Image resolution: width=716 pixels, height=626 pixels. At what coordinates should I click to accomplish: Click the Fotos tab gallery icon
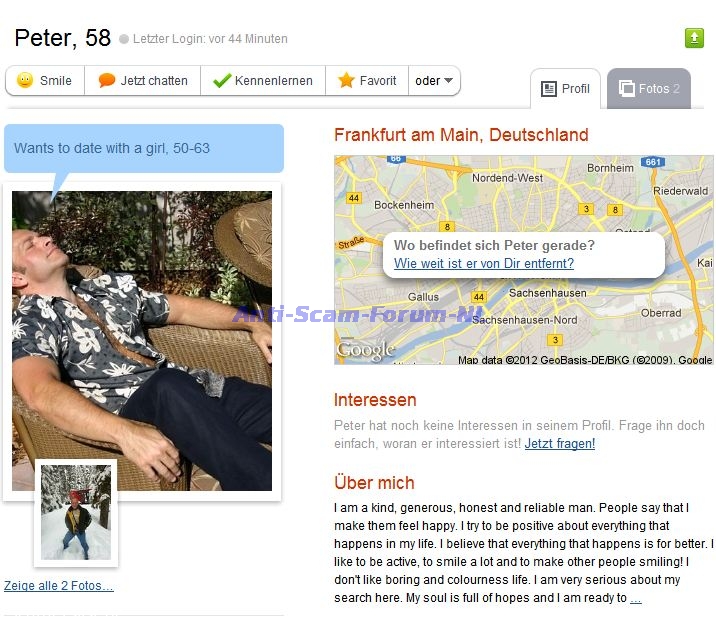pyautogui.click(x=626, y=88)
